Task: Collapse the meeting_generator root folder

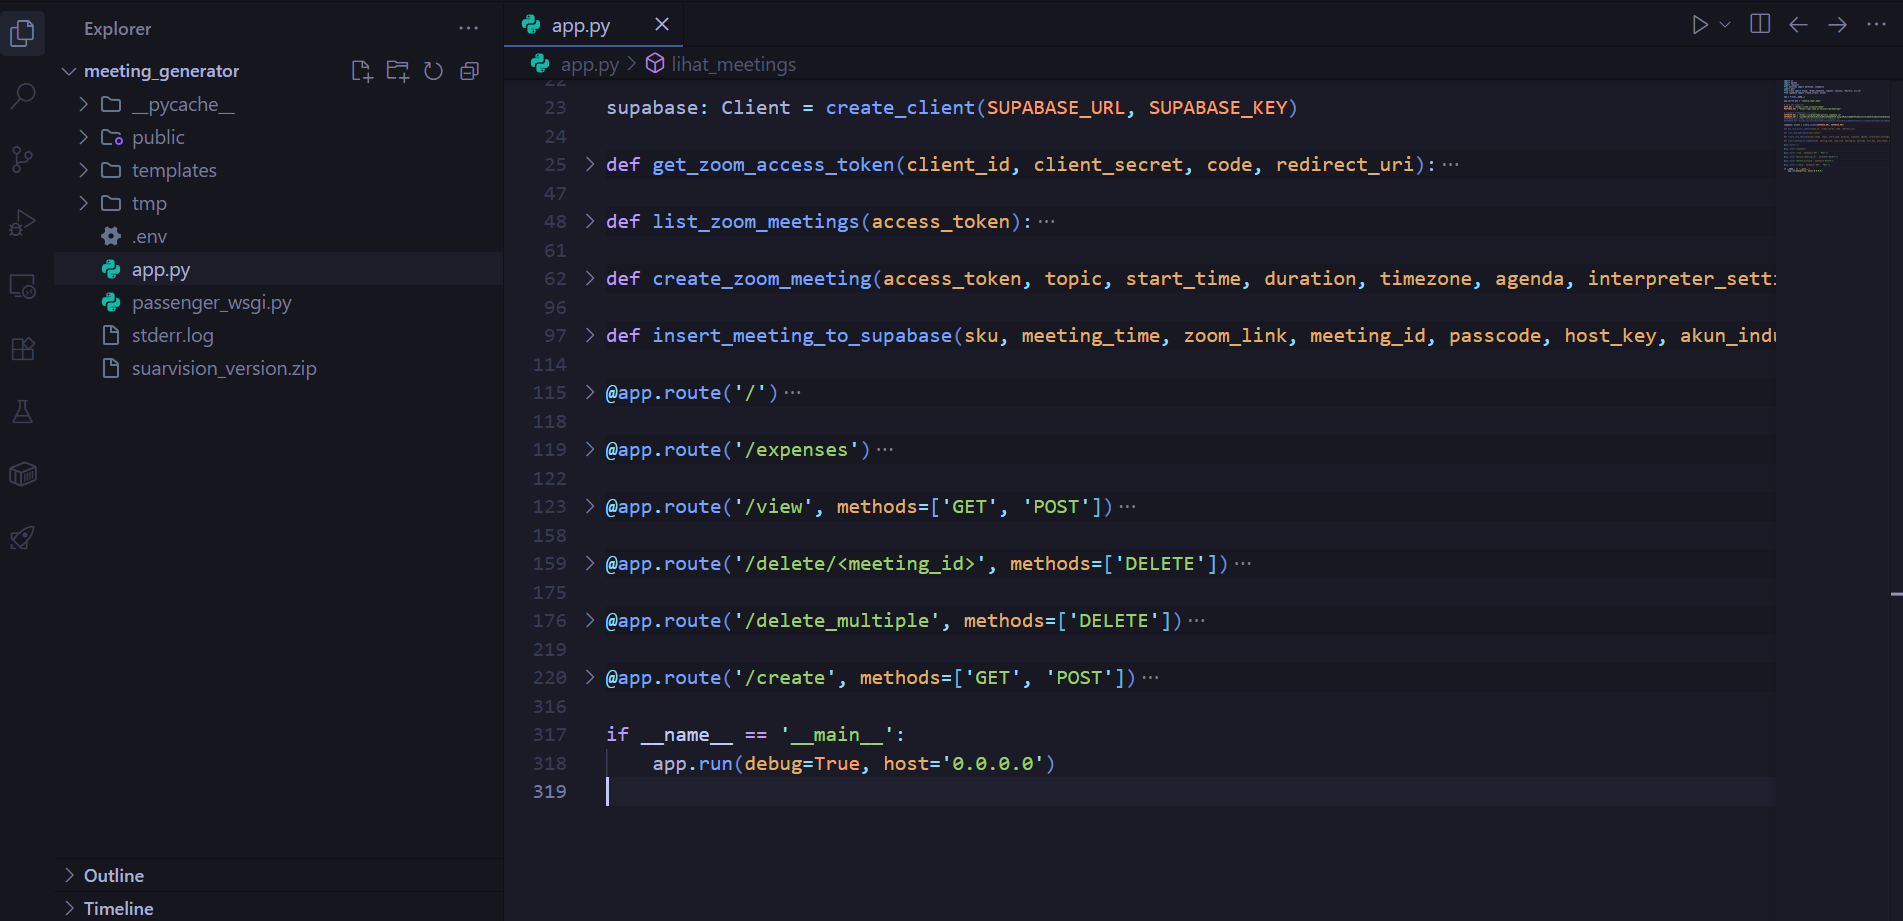Action: [69, 71]
